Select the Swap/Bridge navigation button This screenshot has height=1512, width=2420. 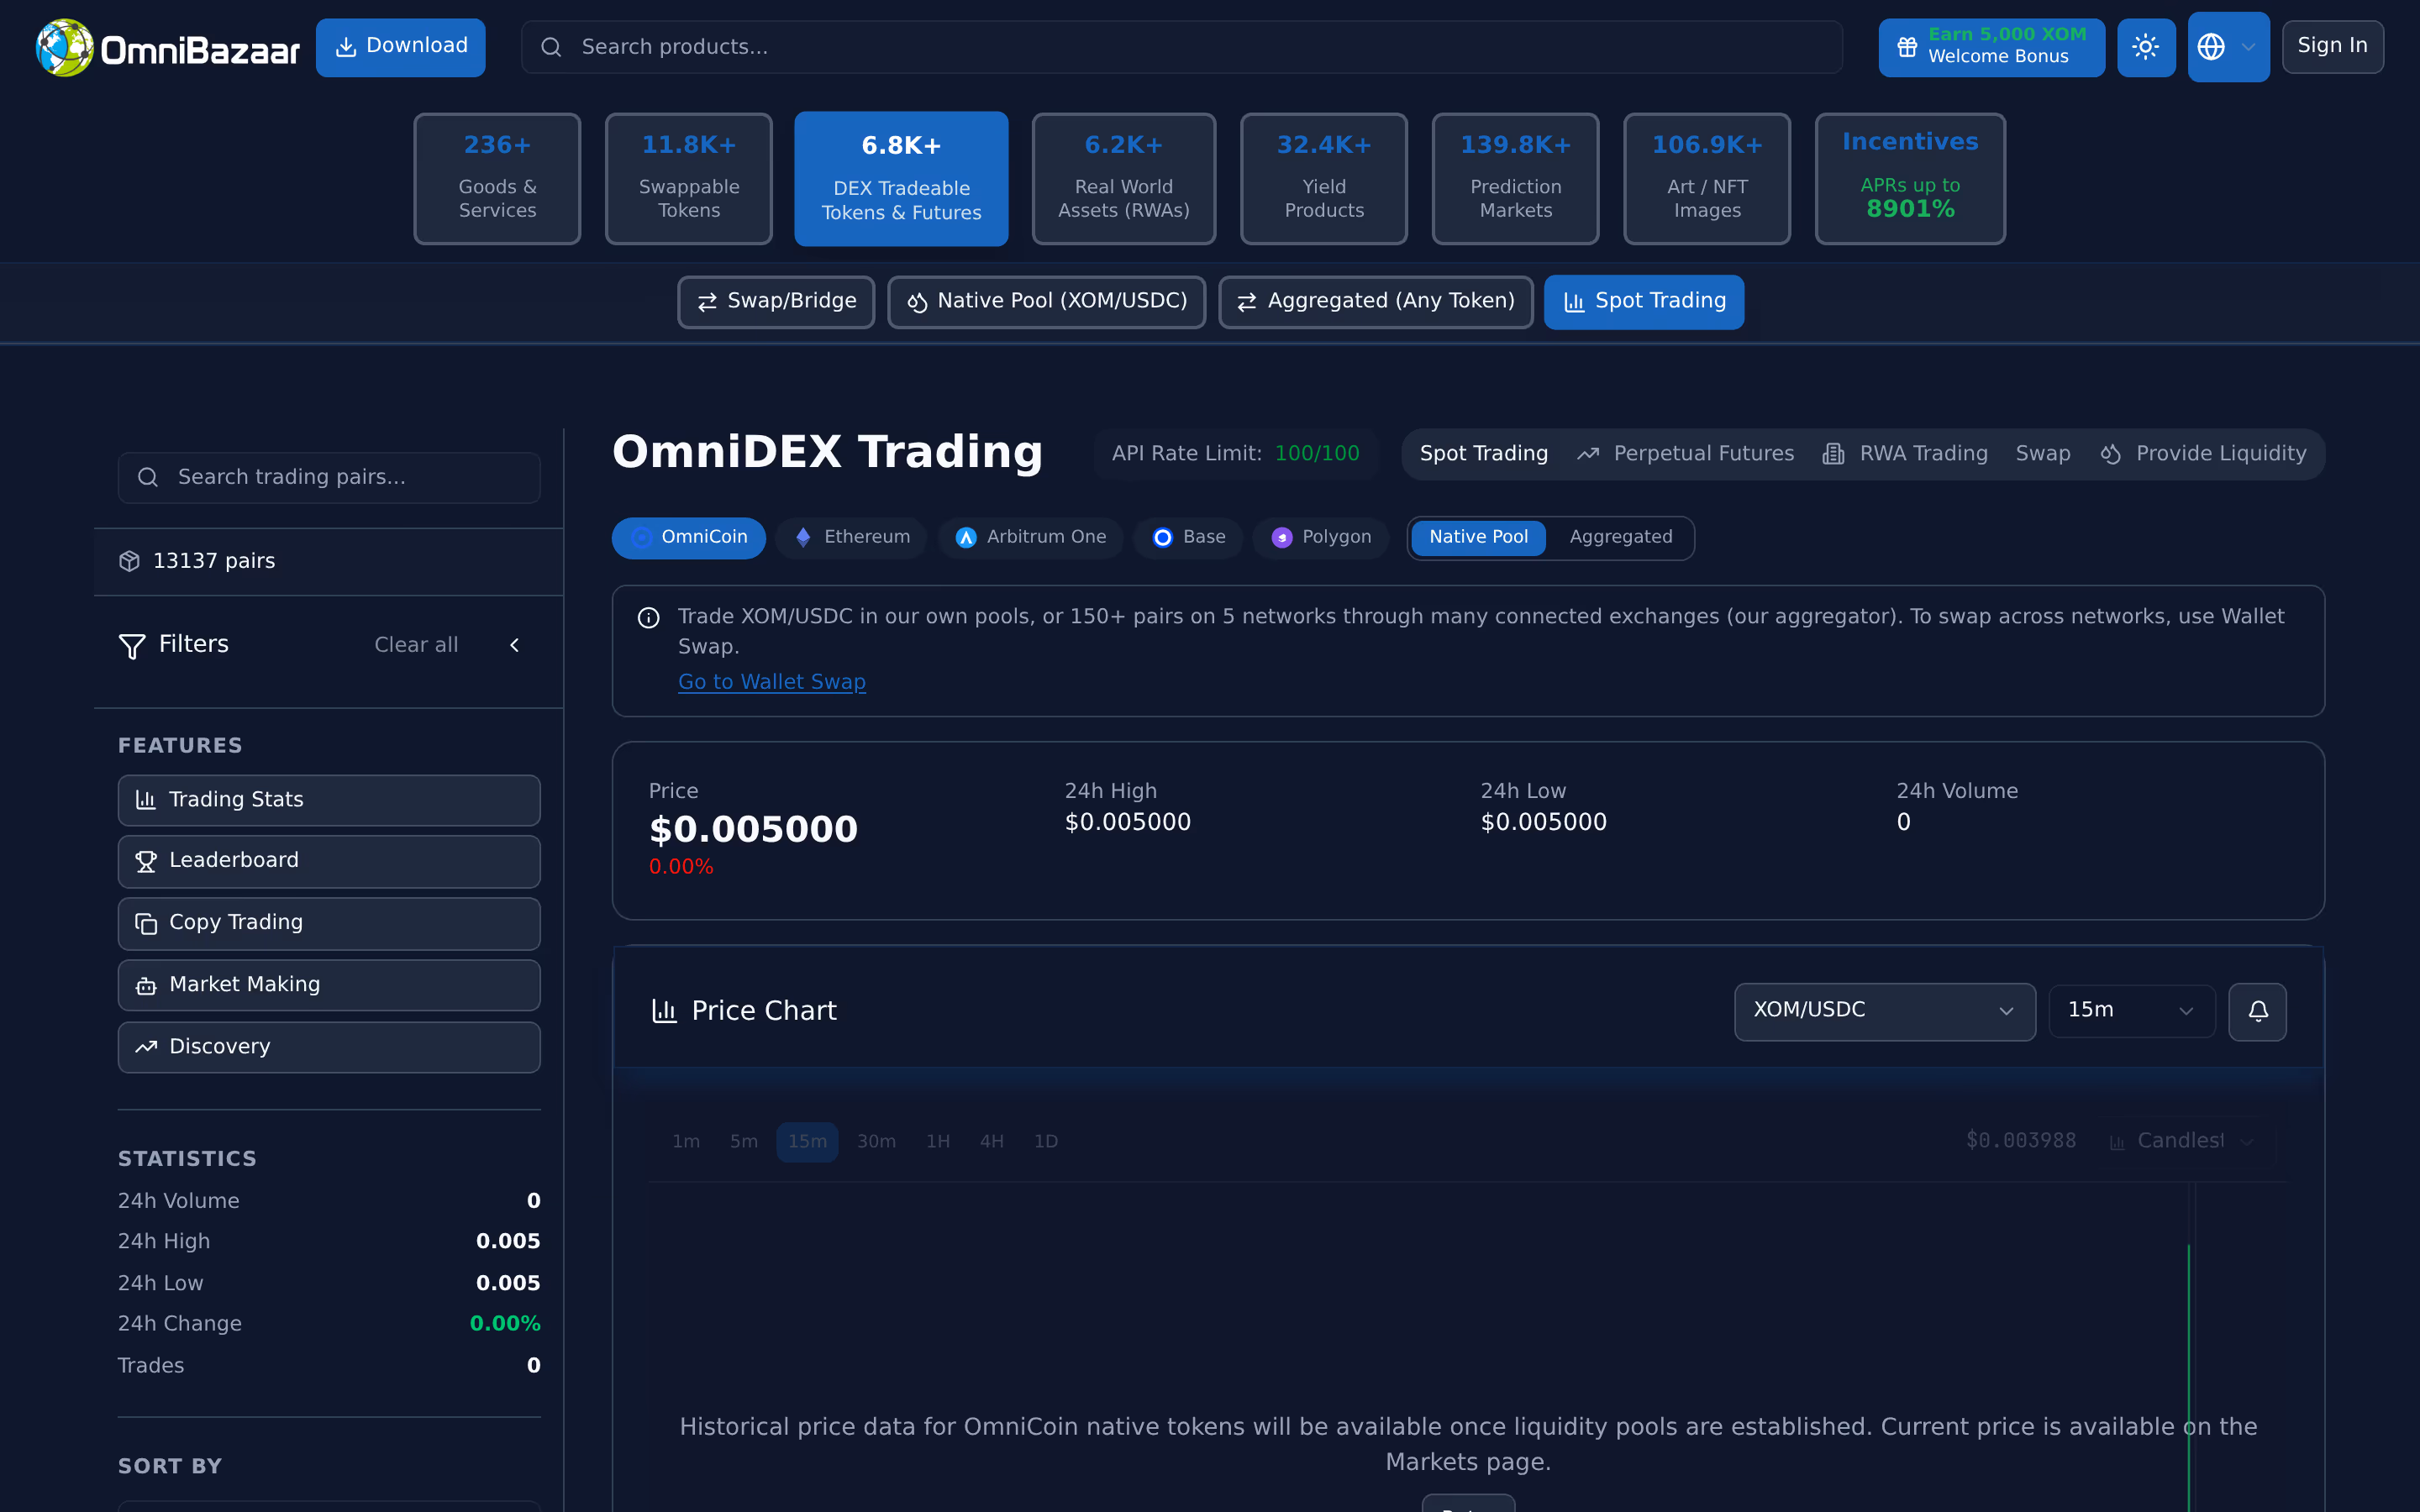pyautogui.click(x=776, y=302)
